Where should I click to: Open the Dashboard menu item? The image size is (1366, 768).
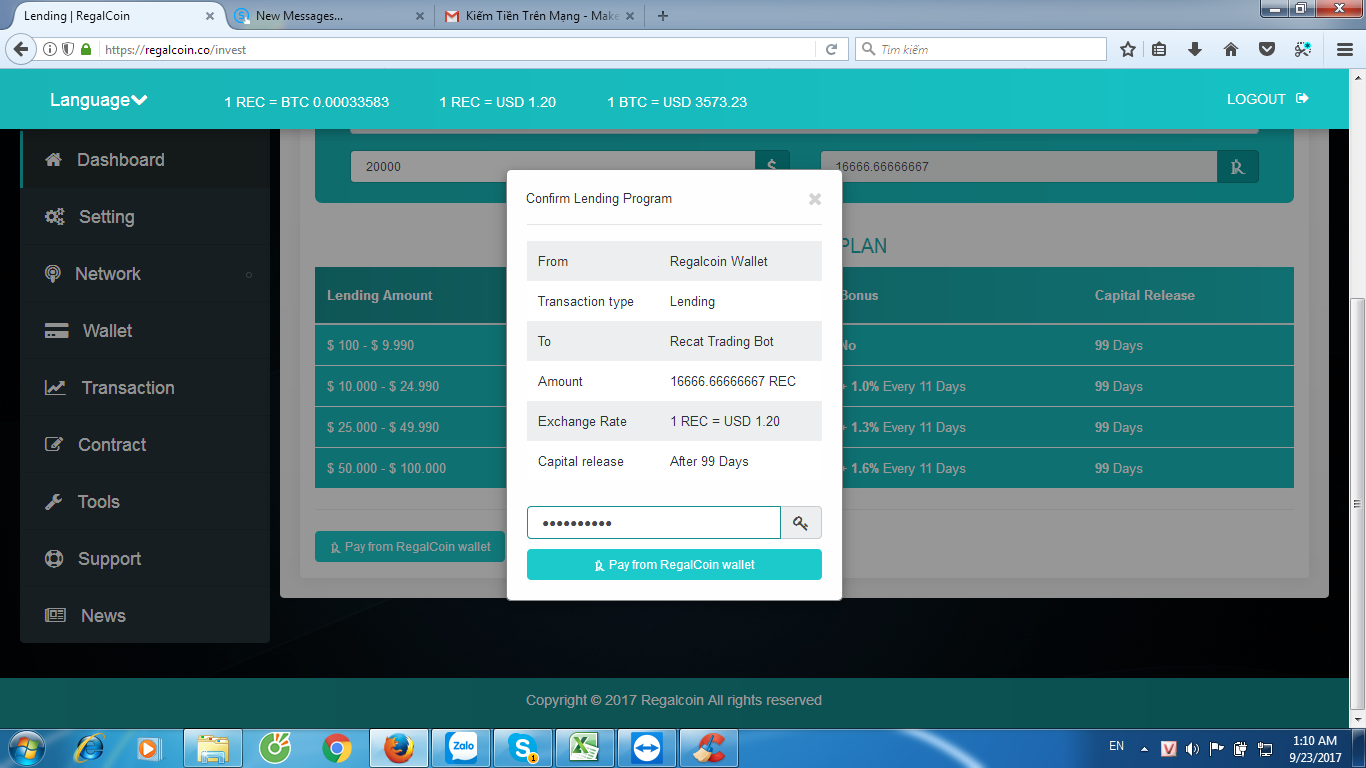pos(145,160)
